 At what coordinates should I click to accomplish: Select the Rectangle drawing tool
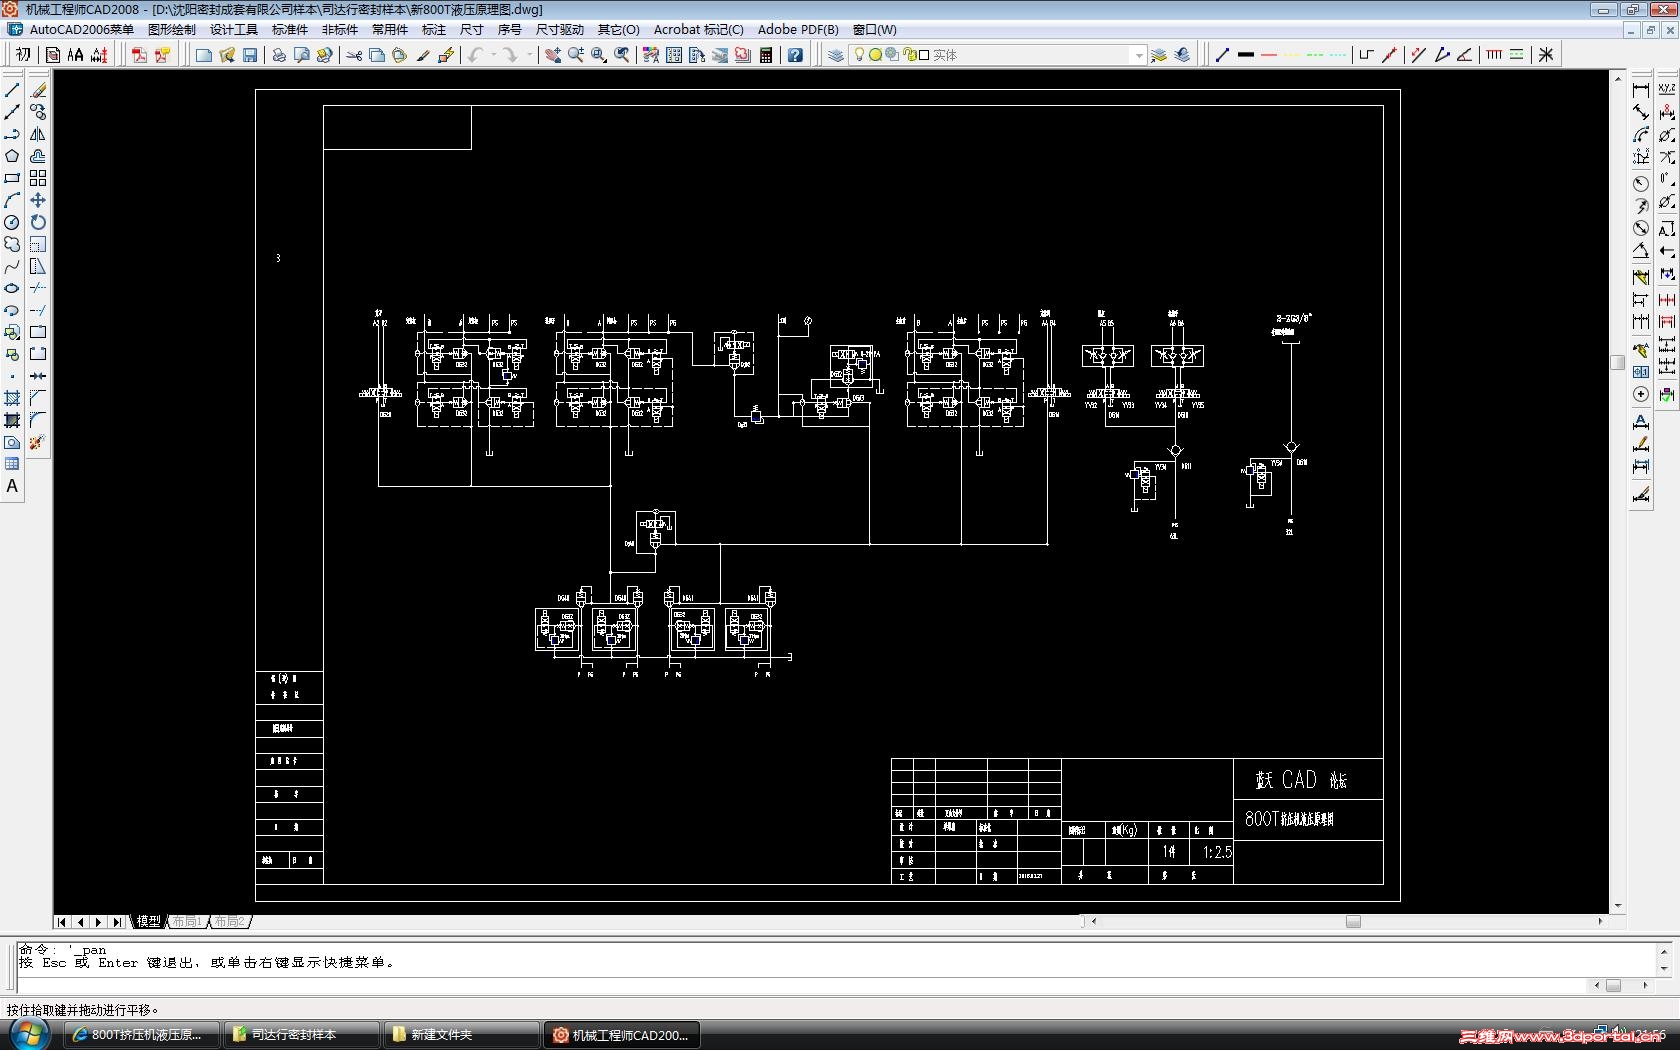pos(12,178)
